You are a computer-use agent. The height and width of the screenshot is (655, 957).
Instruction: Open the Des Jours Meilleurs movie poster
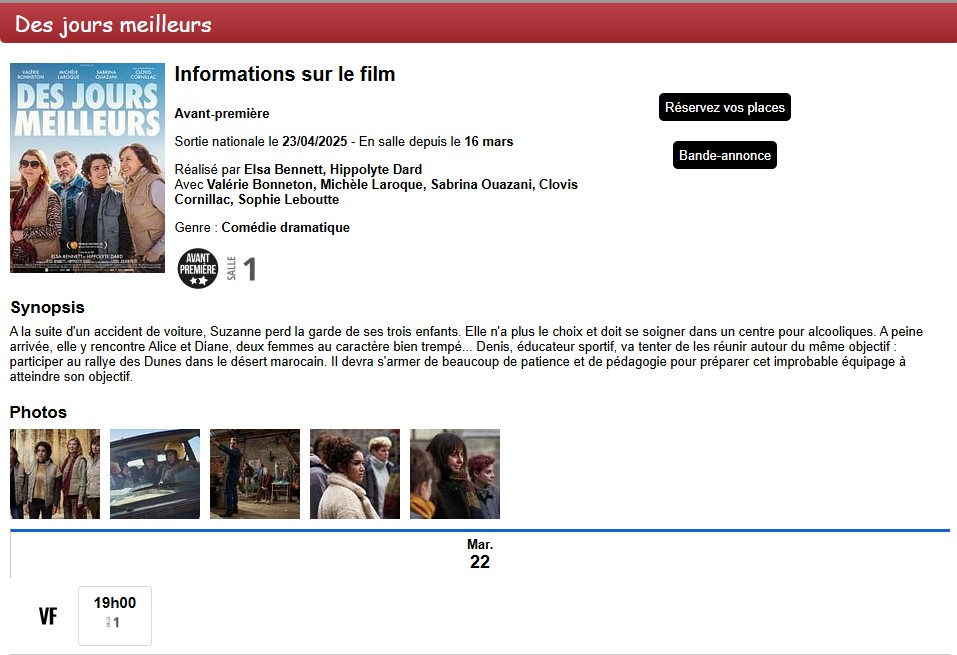pos(87,168)
